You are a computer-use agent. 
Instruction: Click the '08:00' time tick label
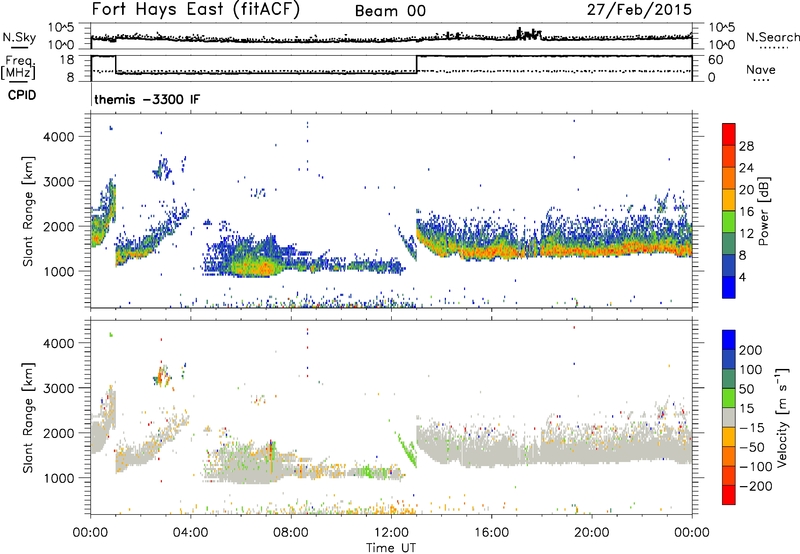pyautogui.click(x=291, y=533)
